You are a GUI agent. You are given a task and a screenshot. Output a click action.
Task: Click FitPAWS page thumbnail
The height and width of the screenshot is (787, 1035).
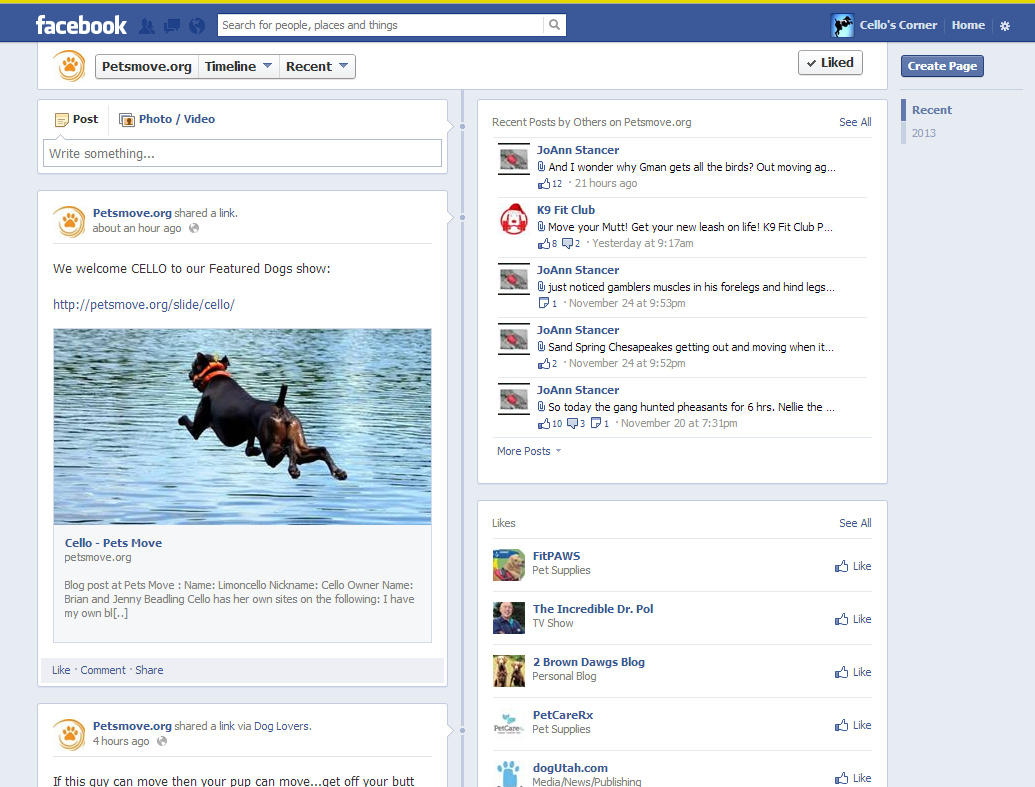tap(509, 565)
